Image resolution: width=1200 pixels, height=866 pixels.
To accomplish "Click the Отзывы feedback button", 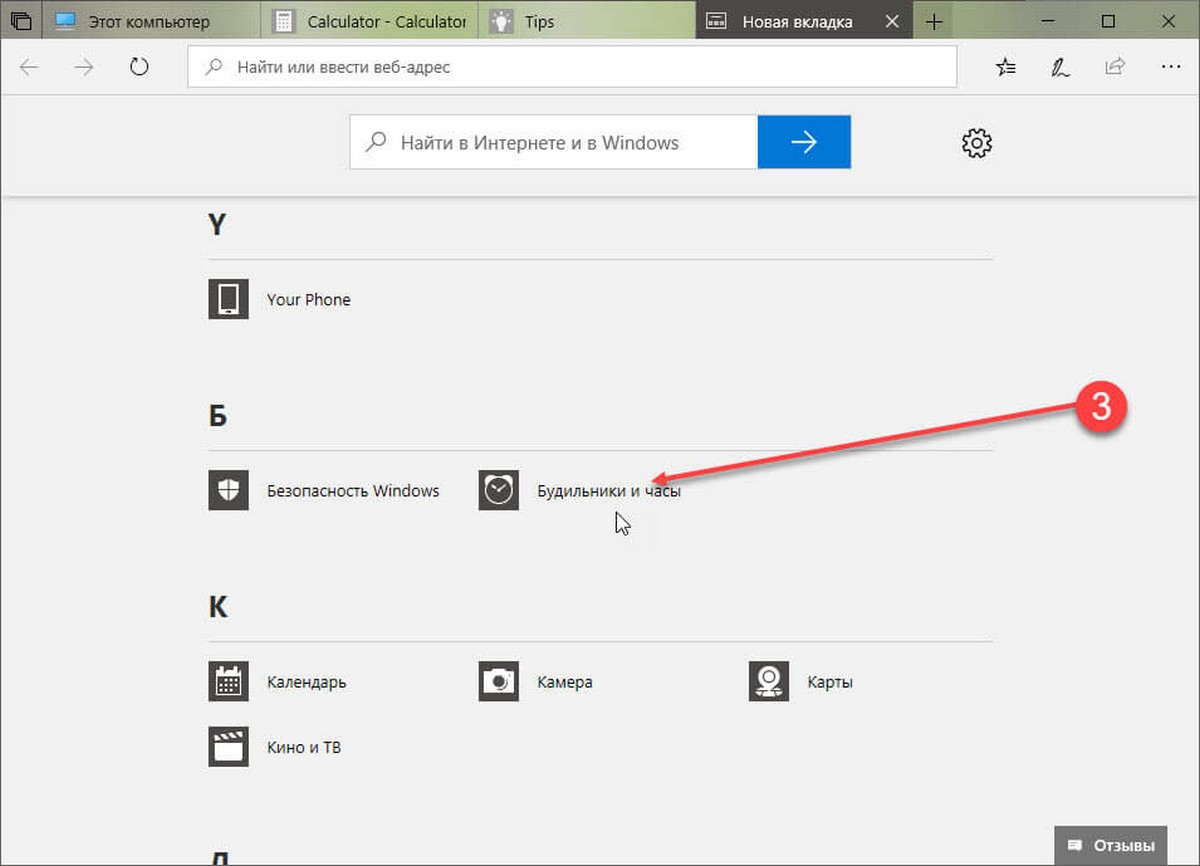I will click(1111, 844).
